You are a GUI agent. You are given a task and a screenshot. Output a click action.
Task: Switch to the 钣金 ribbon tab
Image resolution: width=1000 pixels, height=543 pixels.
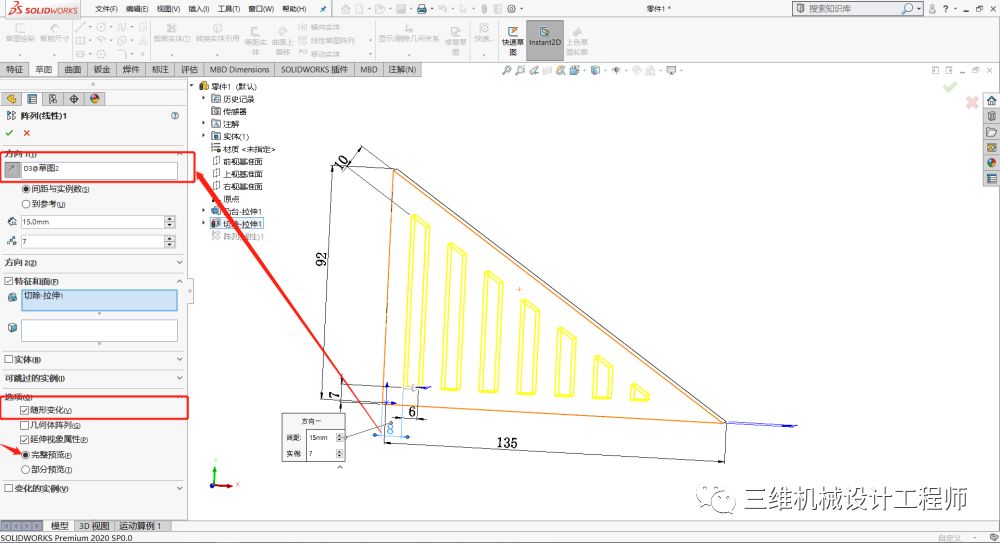102,70
